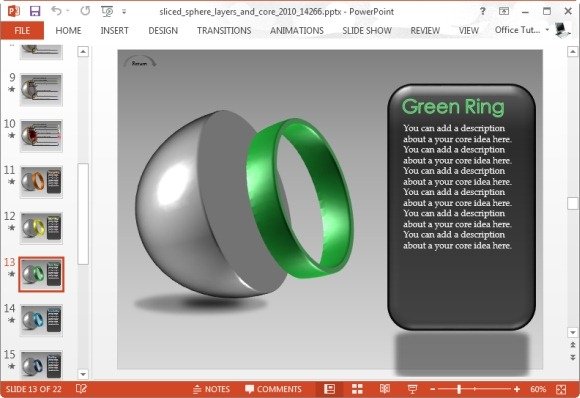
Task: Click the zoom slider handle
Action: coord(459,389)
